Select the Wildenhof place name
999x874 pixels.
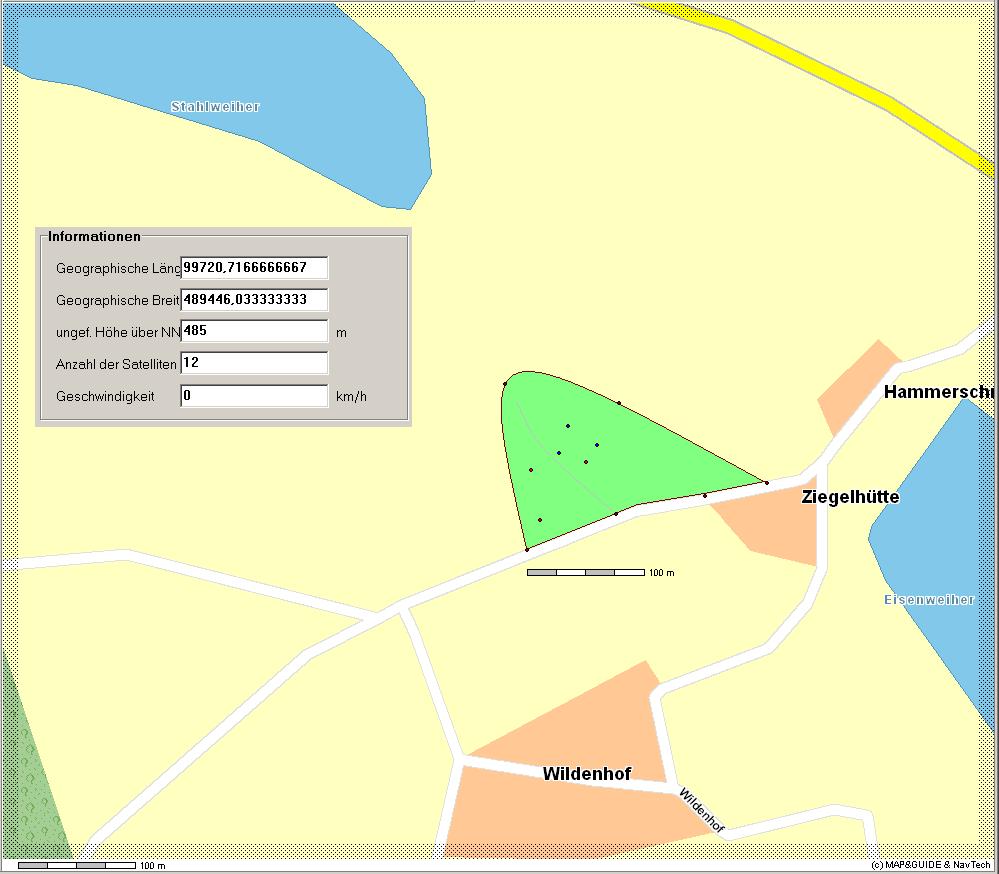[586, 773]
